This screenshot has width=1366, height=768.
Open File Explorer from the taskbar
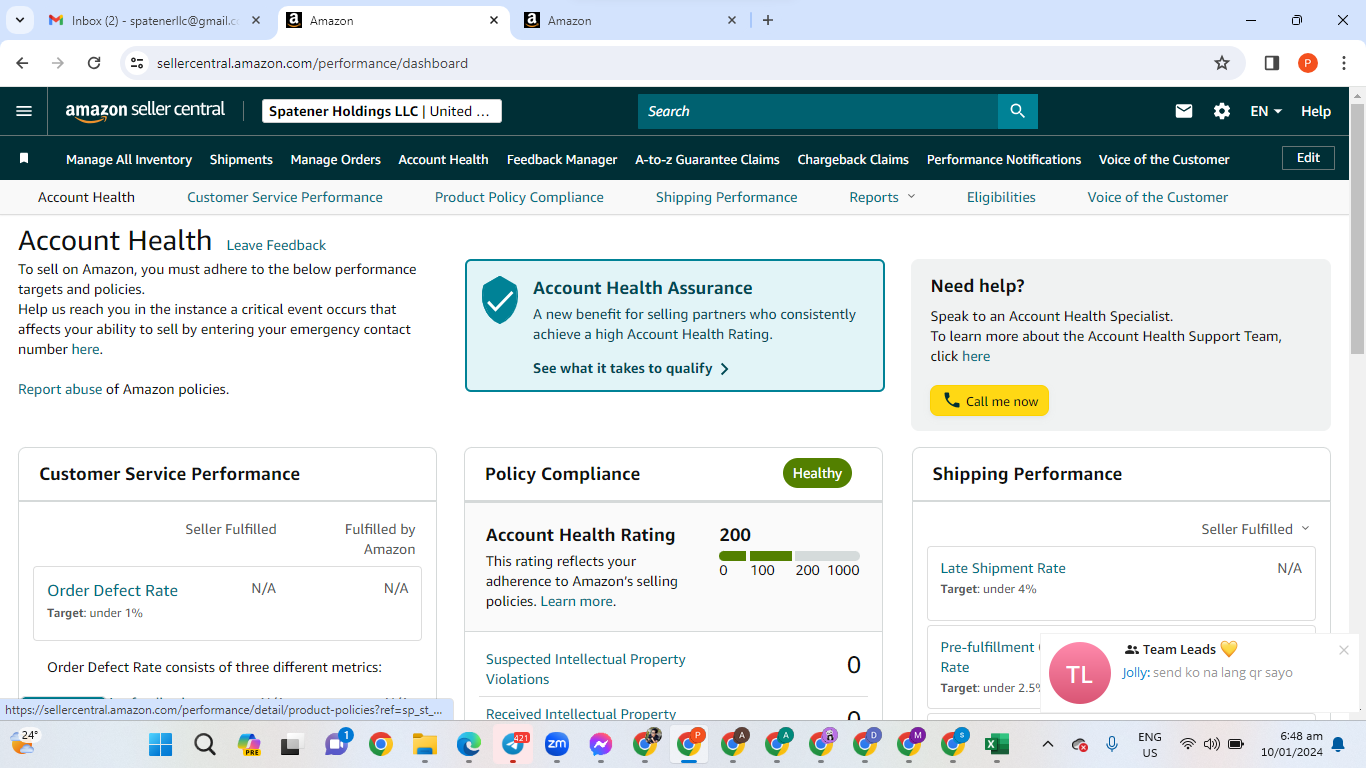[424, 744]
